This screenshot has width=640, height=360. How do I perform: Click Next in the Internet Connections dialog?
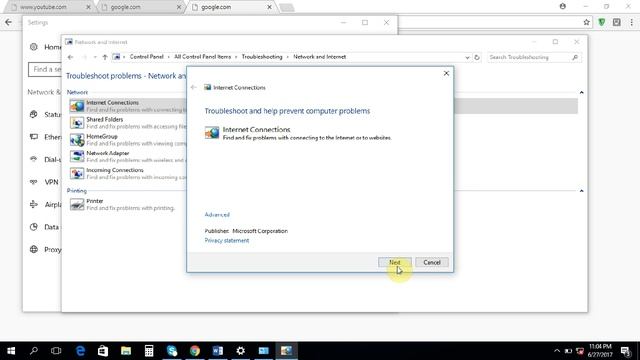click(394, 262)
